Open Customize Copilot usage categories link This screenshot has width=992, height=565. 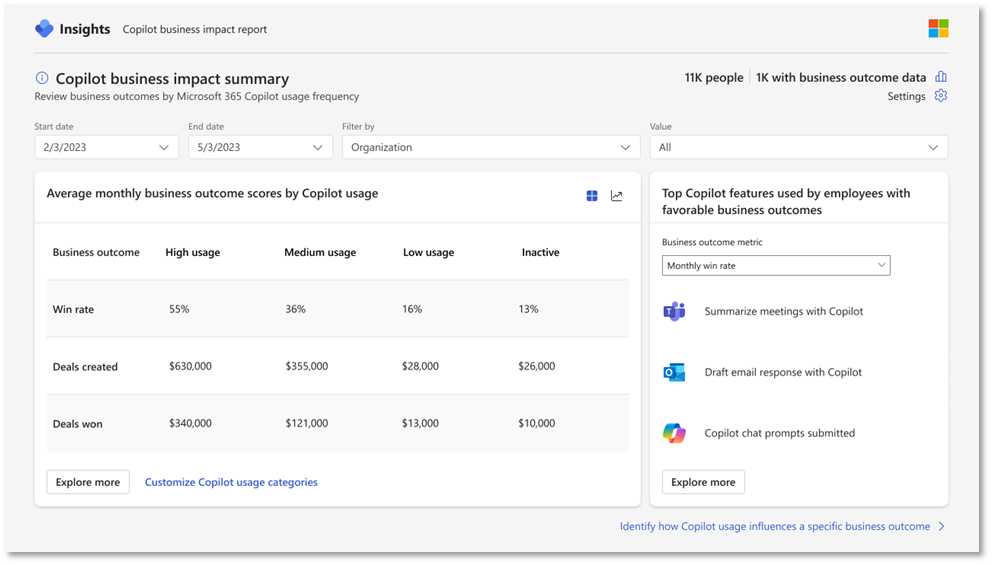coord(231,482)
